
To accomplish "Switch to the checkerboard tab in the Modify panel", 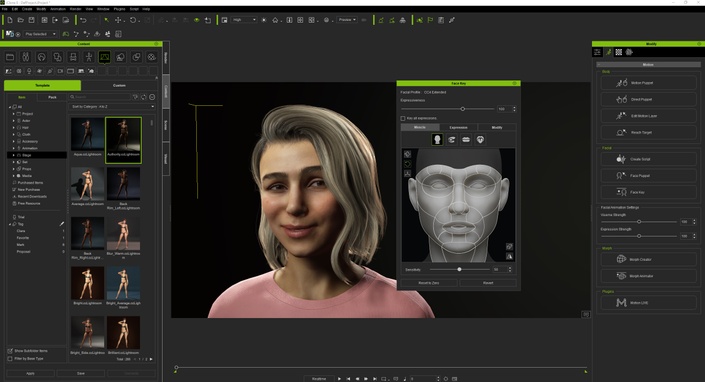I will pyautogui.click(x=619, y=52).
